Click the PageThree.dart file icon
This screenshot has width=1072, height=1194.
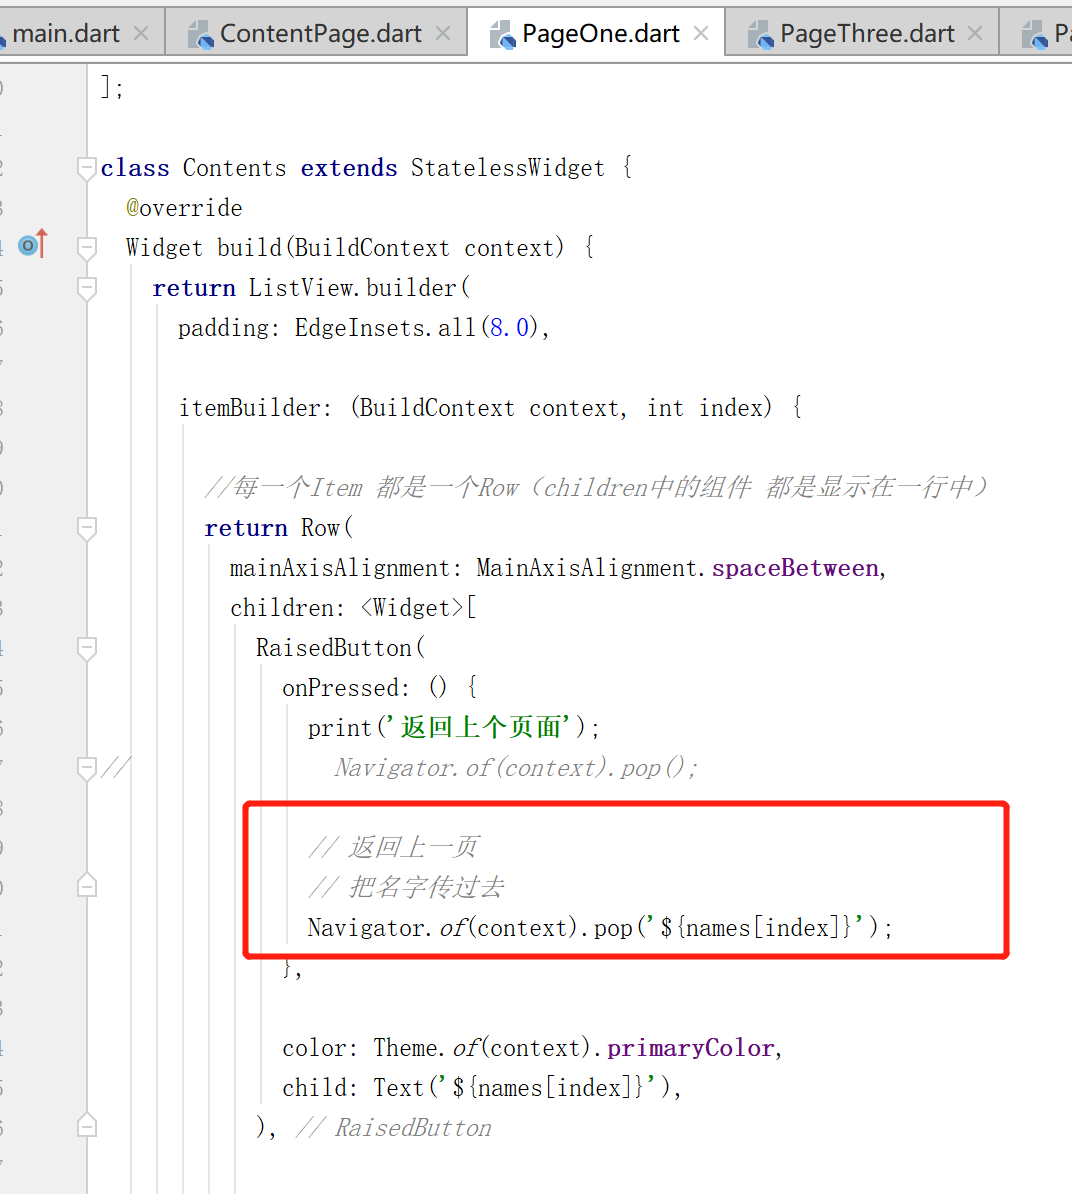tap(761, 34)
